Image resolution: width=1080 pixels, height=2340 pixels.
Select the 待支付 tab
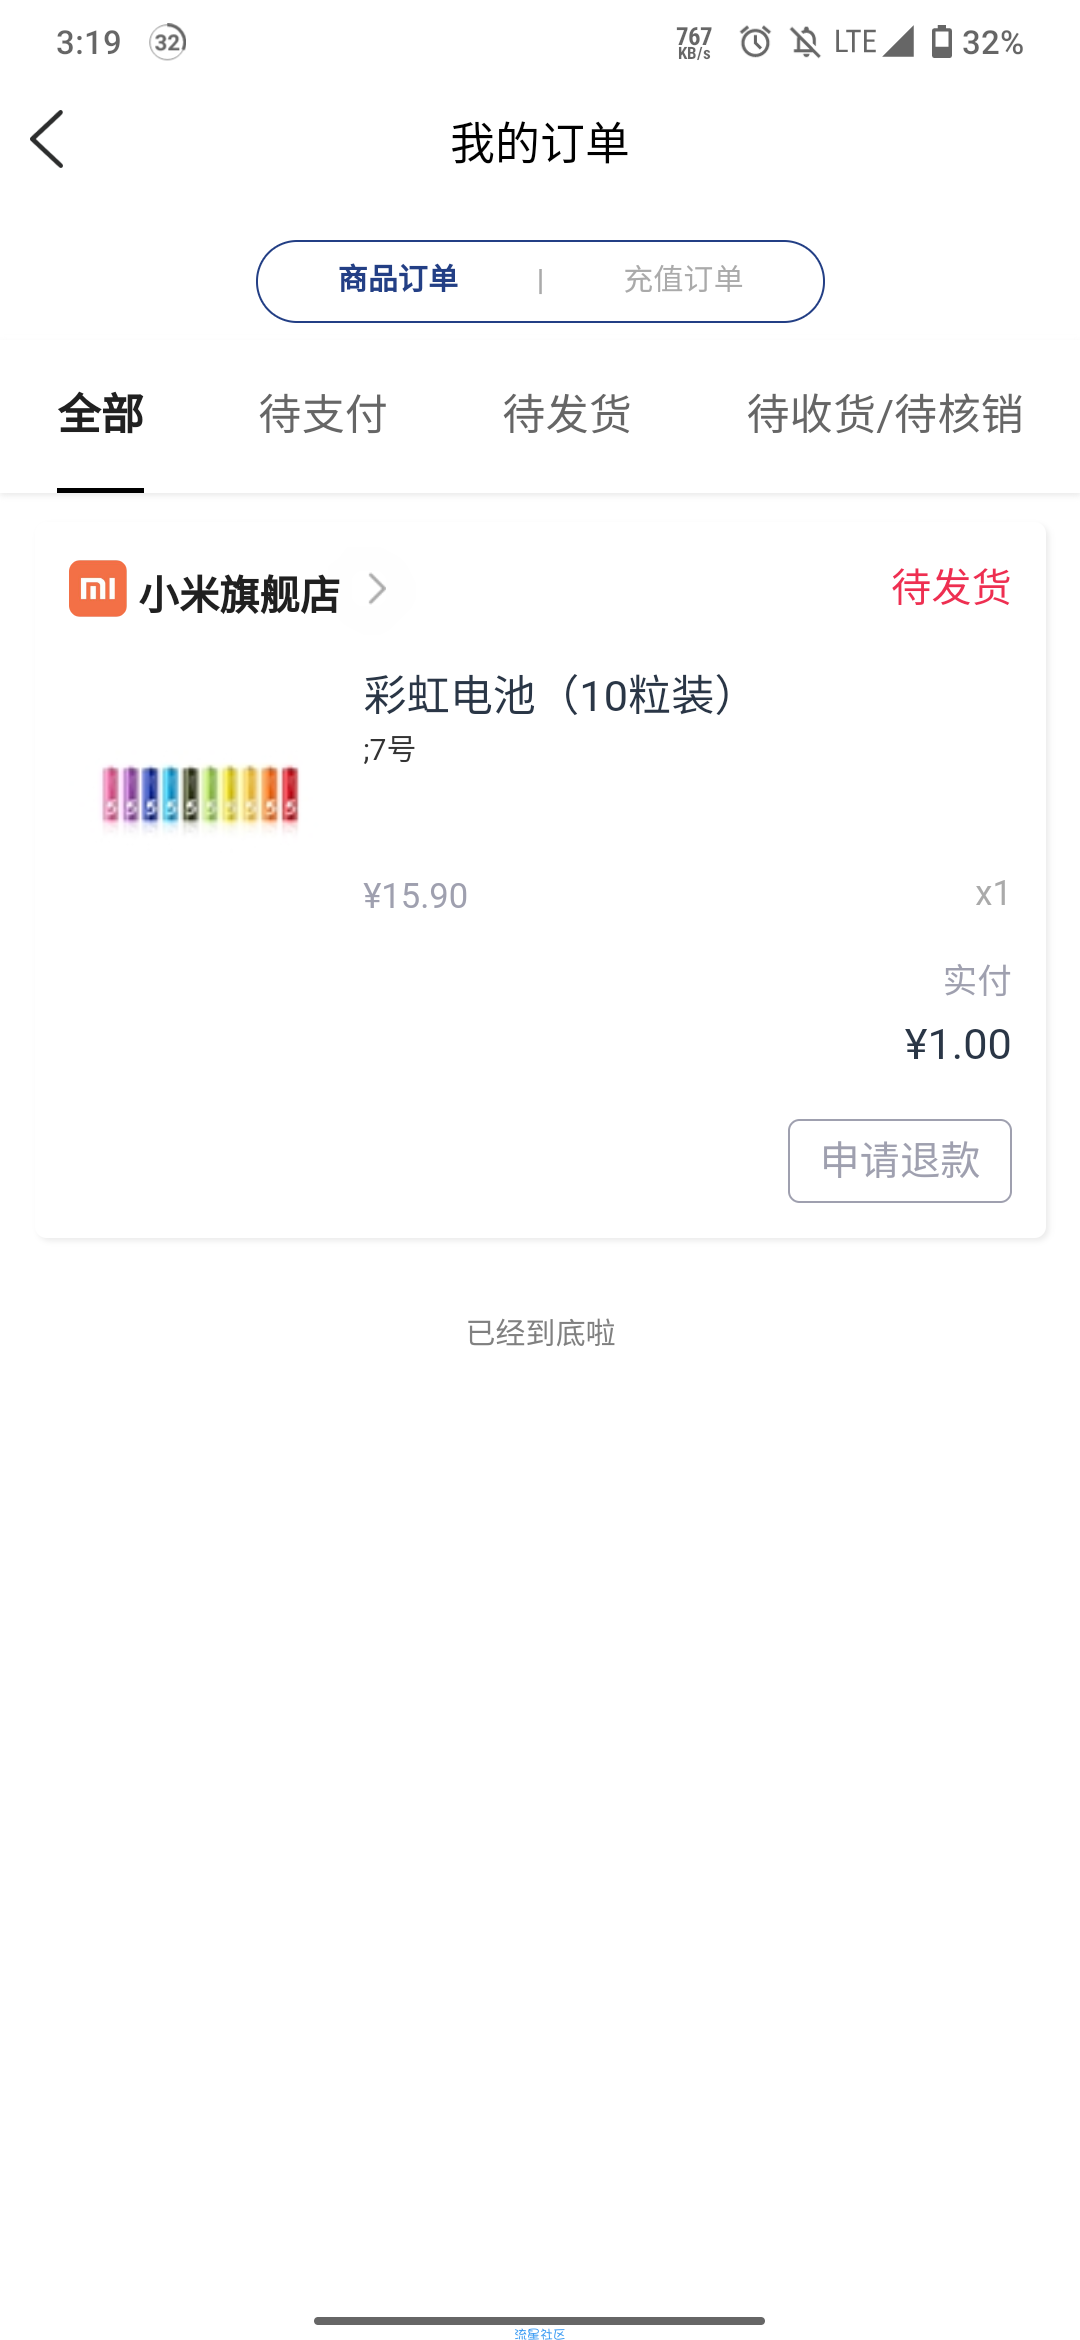coord(323,414)
